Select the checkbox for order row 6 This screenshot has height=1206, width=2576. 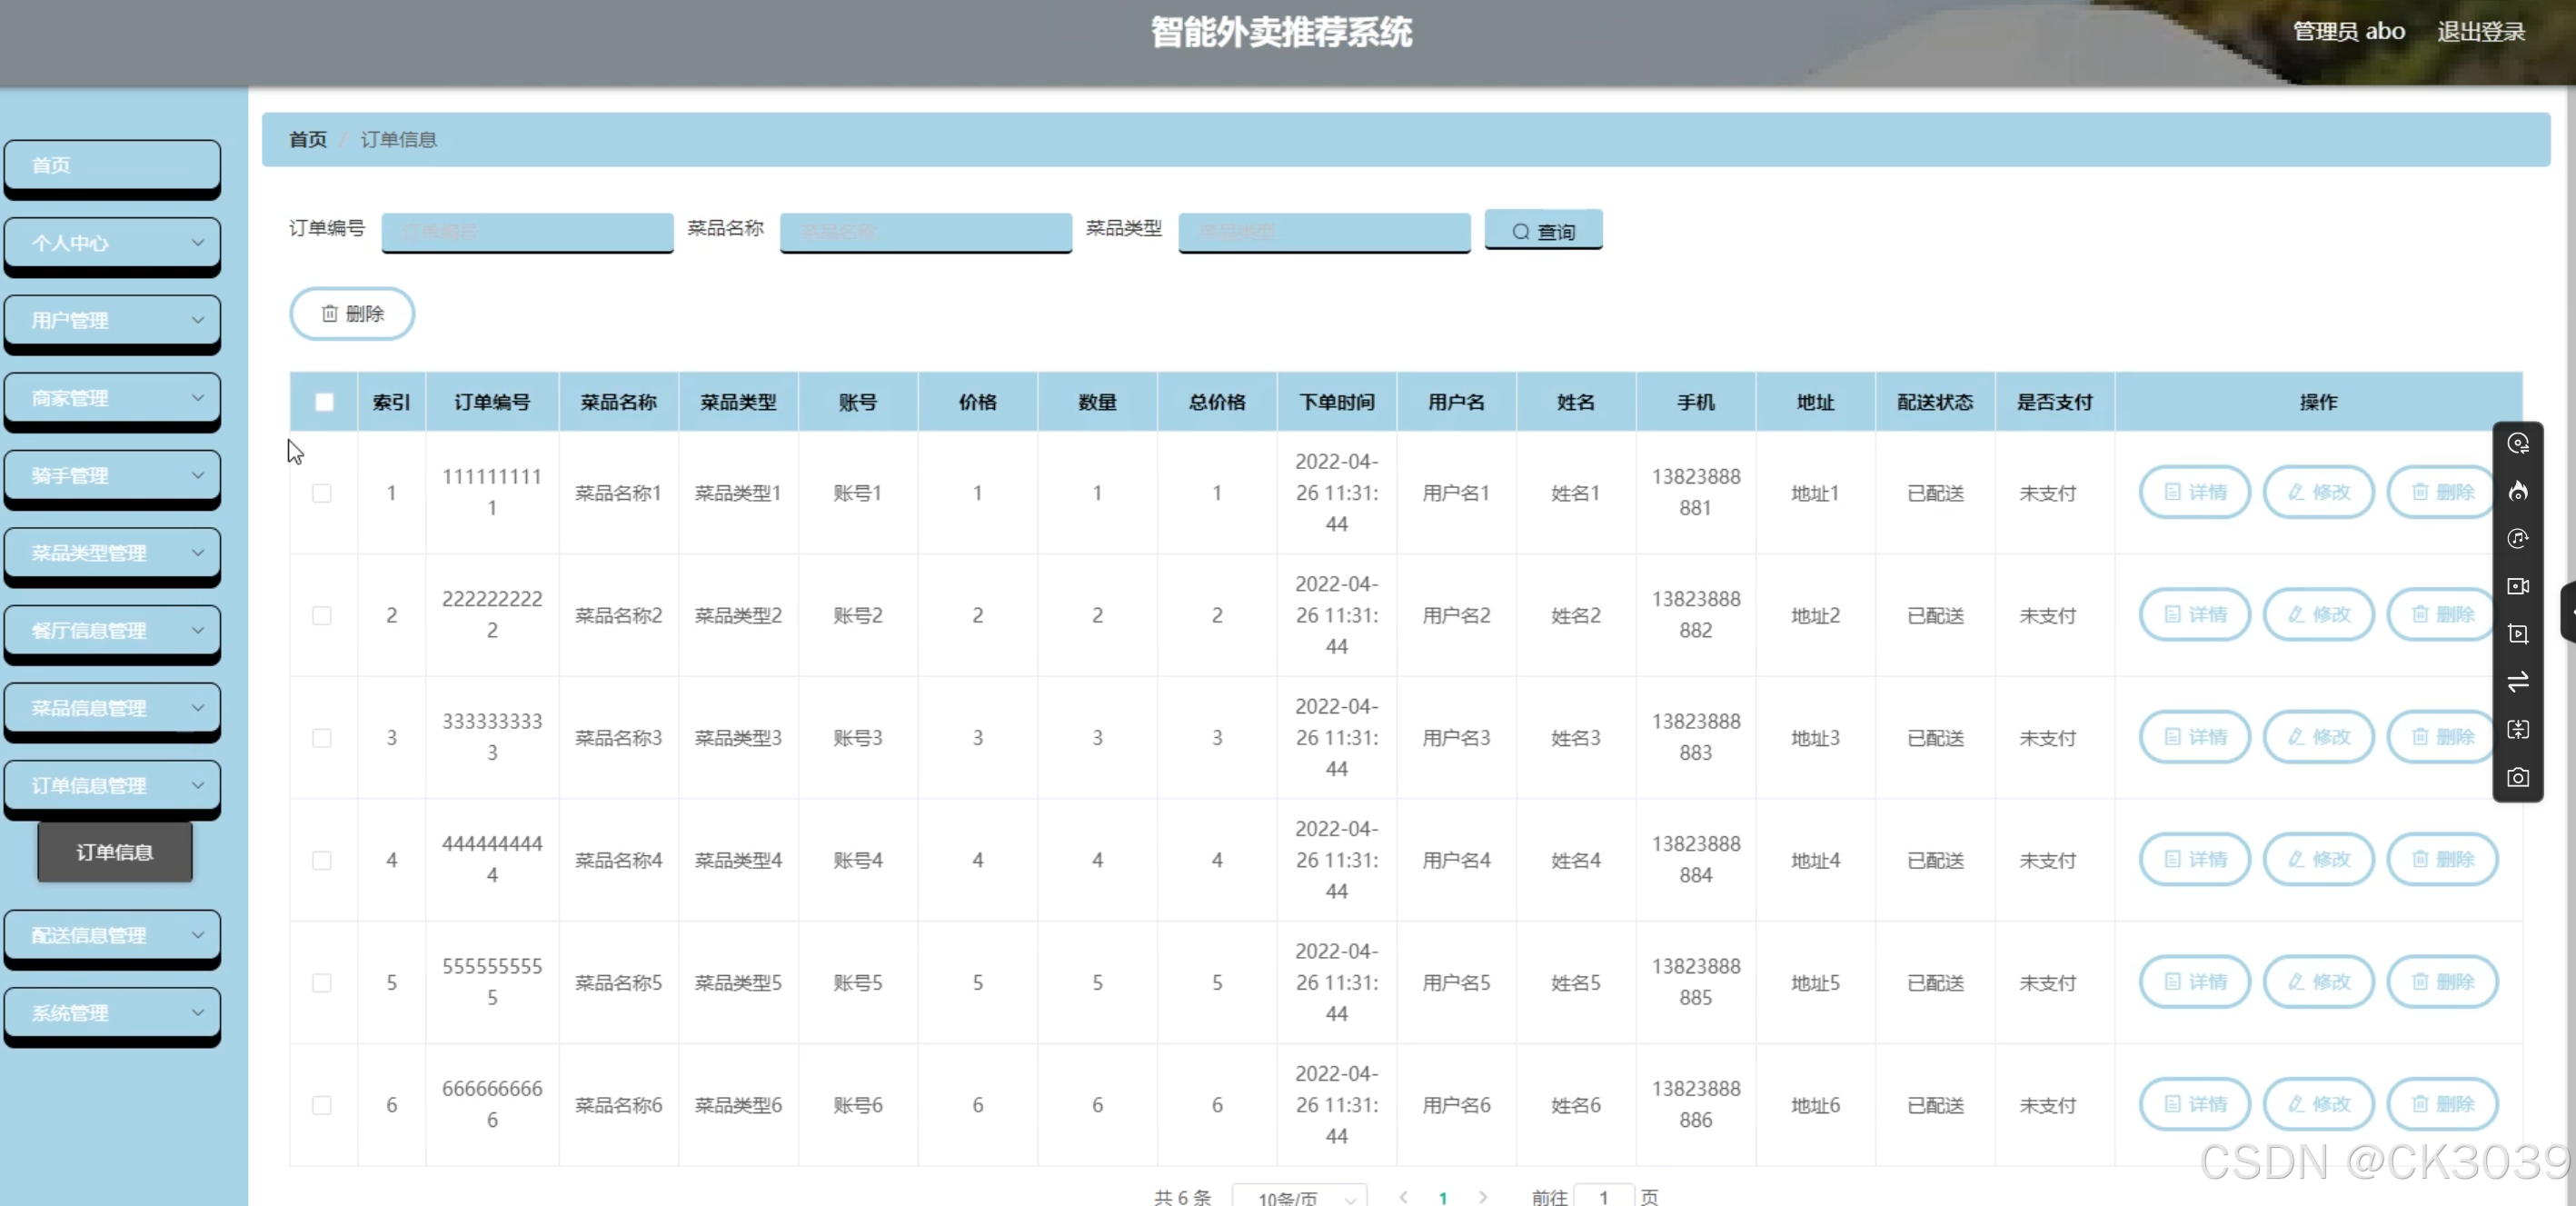click(x=322, y=1105)
